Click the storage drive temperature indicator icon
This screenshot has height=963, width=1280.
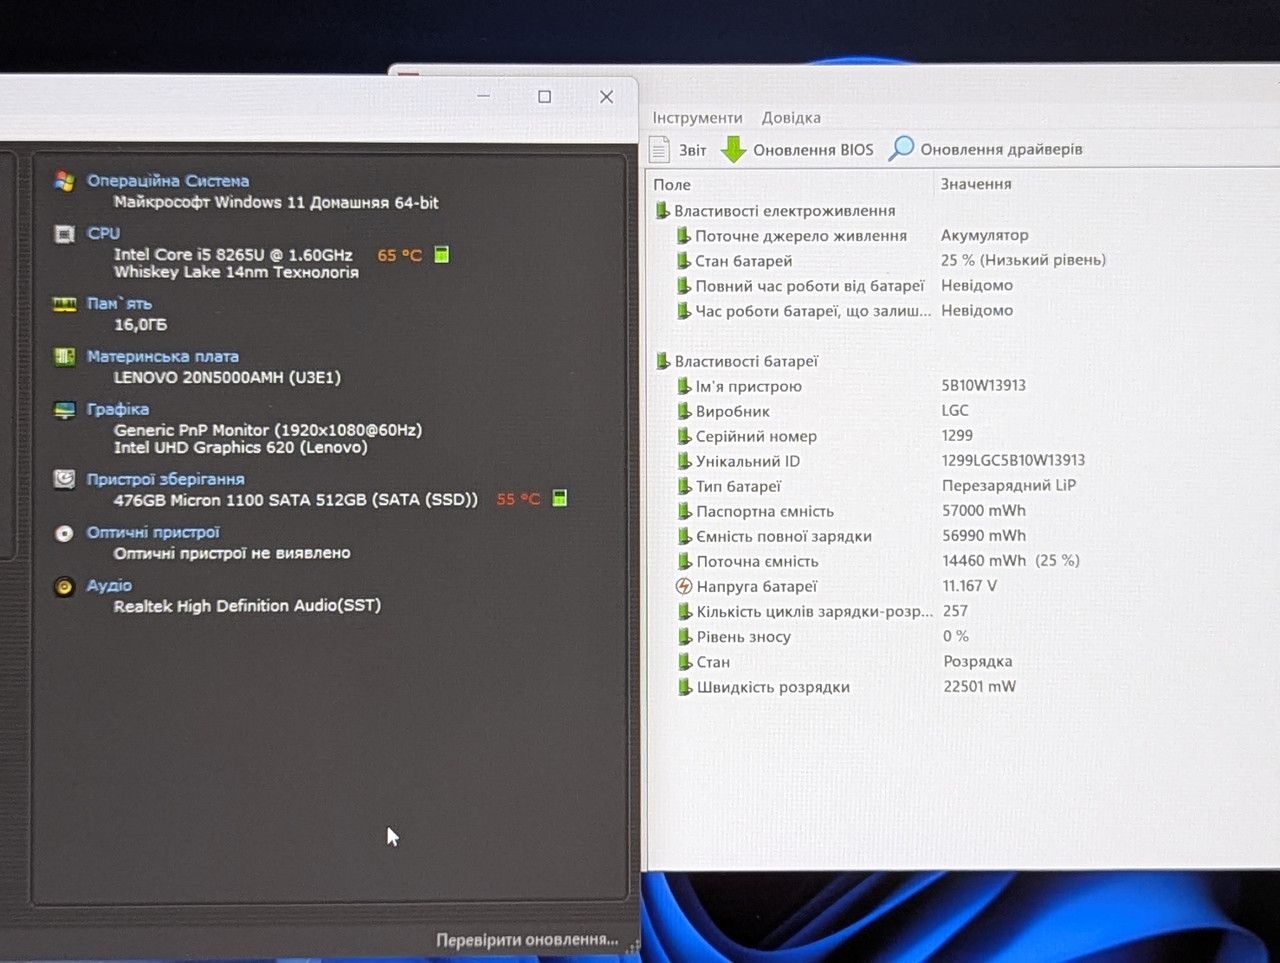point(559,498)
